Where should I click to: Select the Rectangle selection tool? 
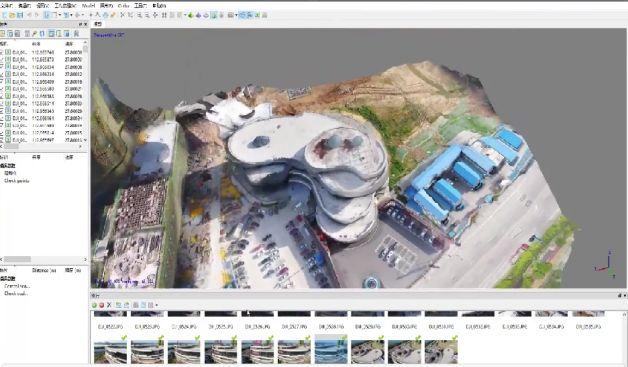click(54, 15)
